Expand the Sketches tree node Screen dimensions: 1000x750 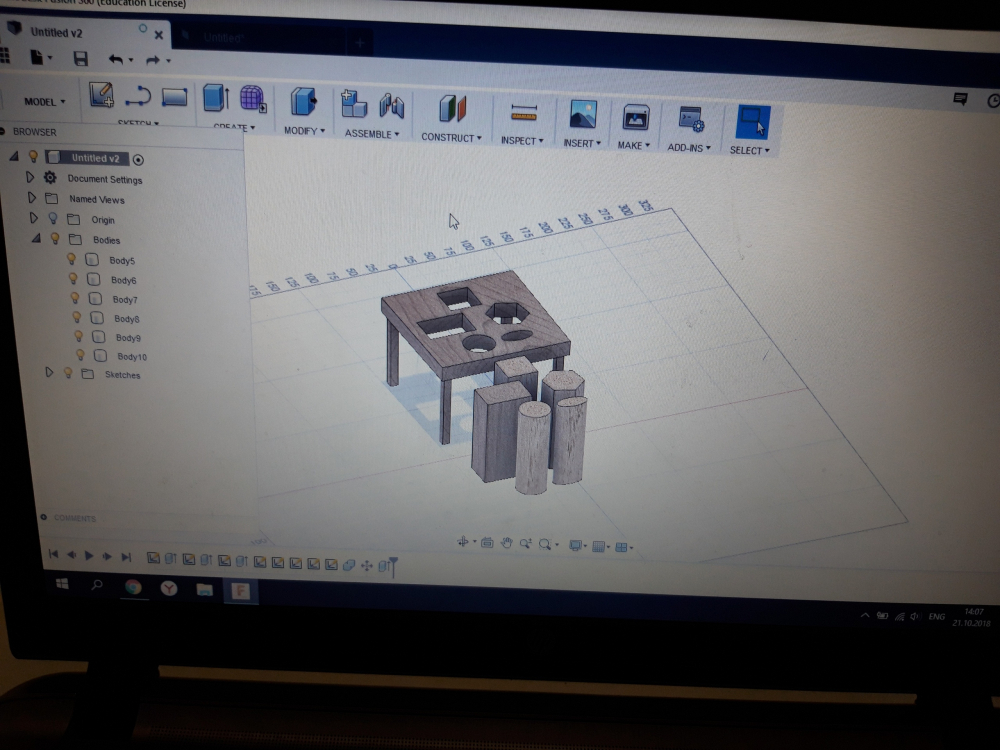point(48,372)
